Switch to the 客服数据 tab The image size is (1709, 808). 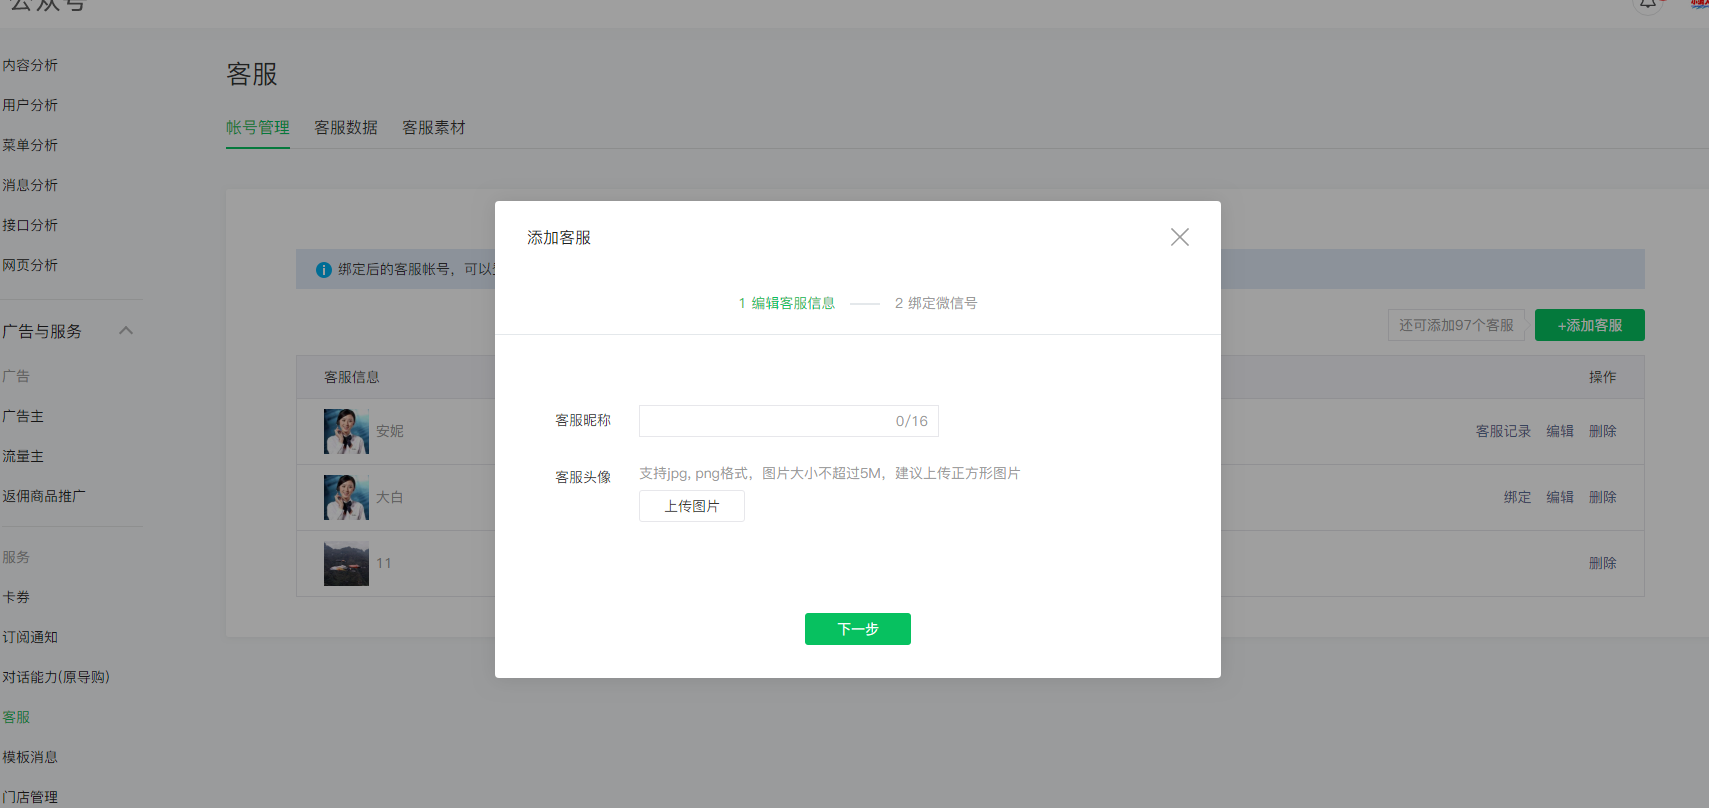[x=345, y=128]
